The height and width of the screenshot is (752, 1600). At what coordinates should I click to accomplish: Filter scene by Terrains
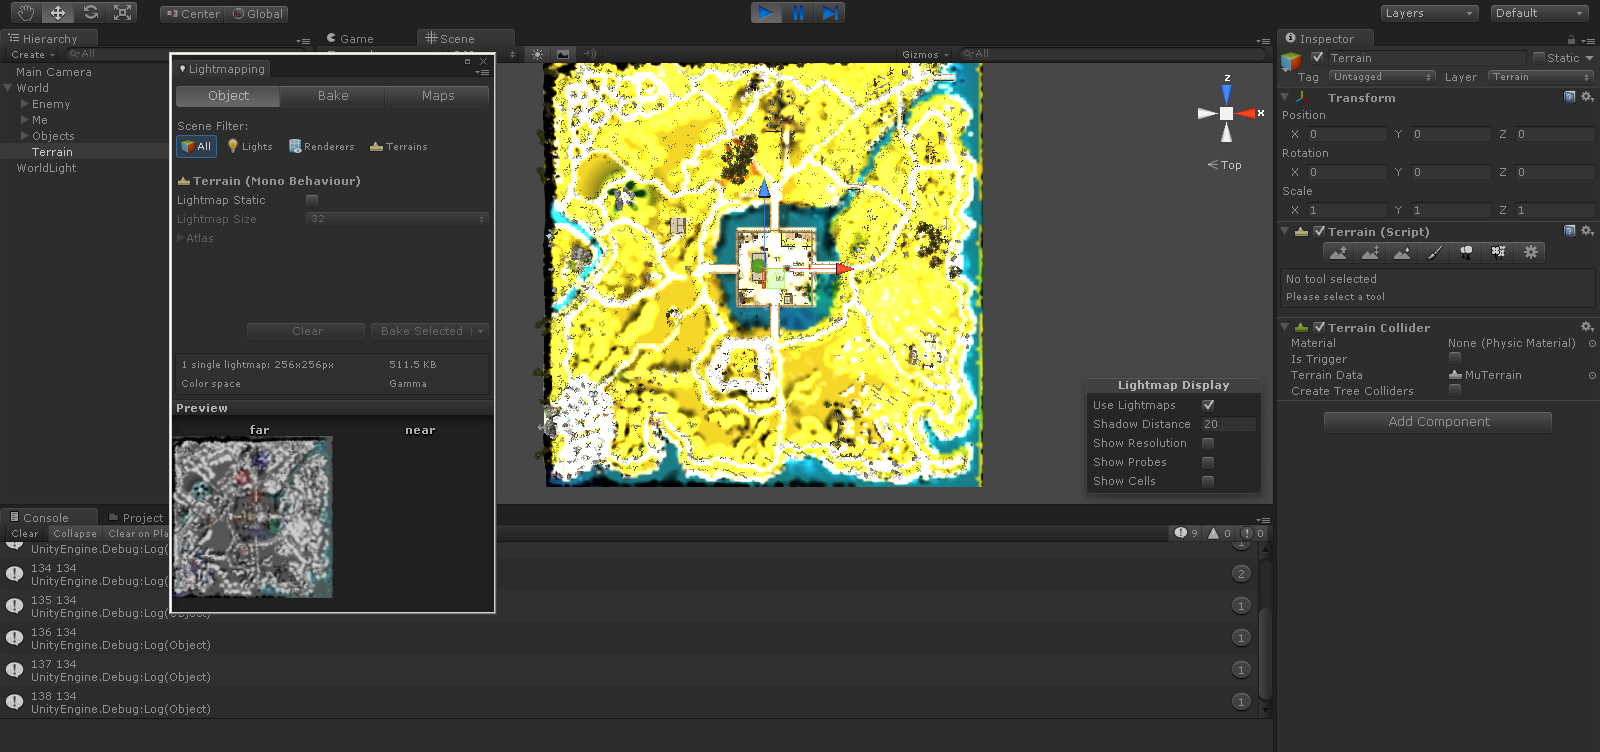click(x=398, y=147)
